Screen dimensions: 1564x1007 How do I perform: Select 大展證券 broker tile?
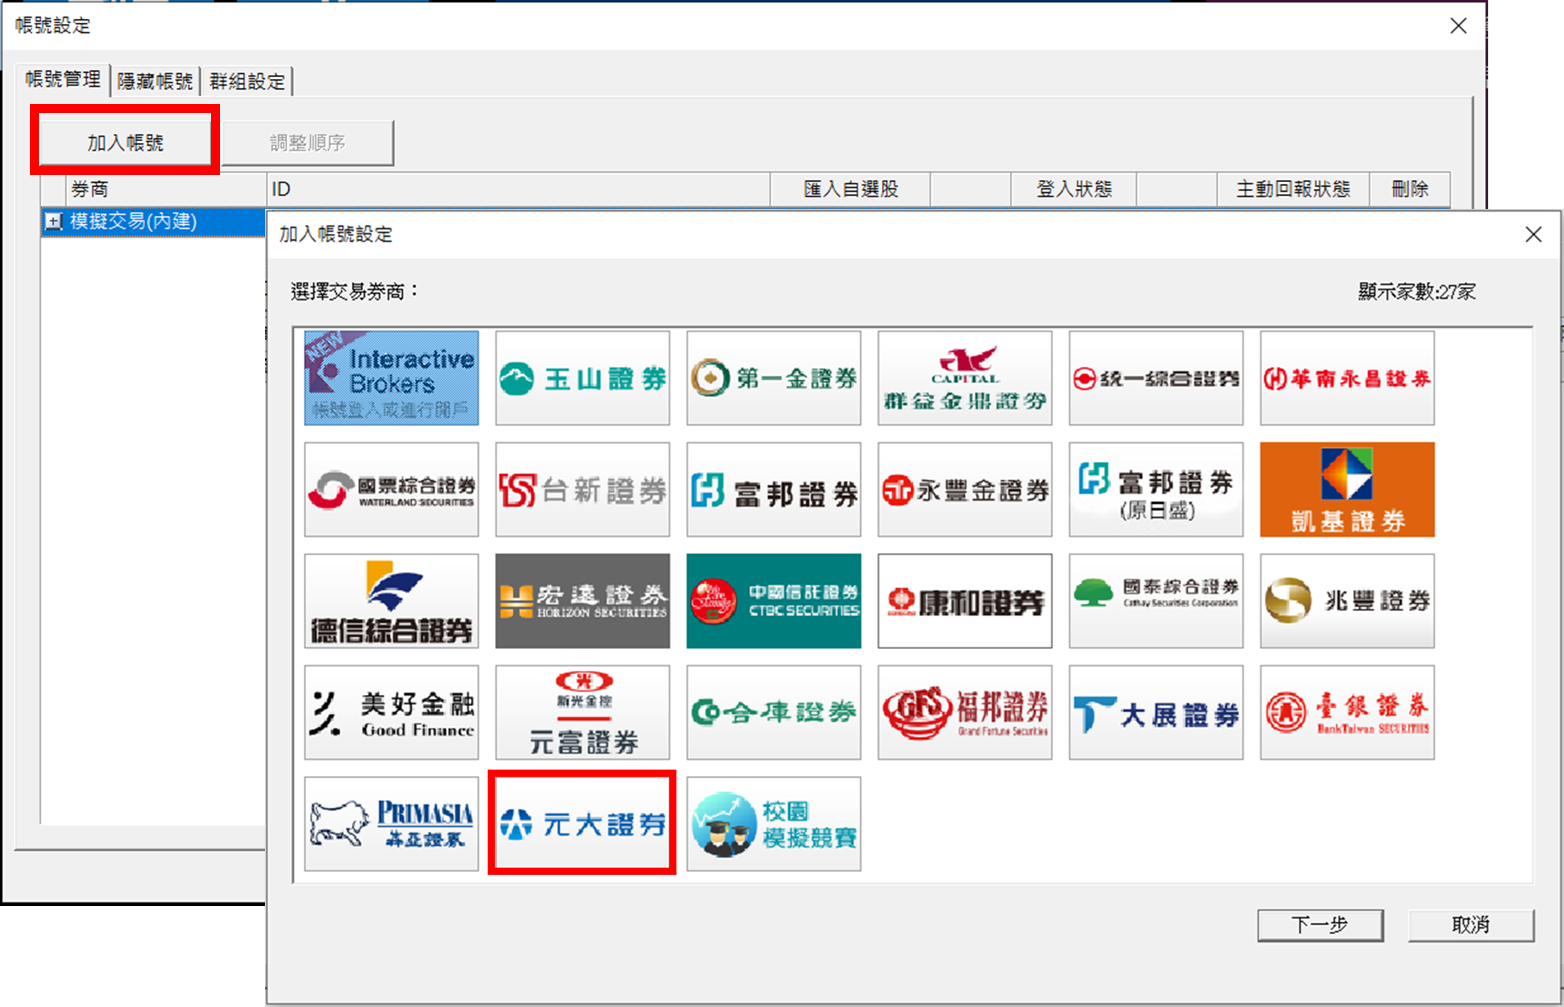click(x=1156, y=713)
